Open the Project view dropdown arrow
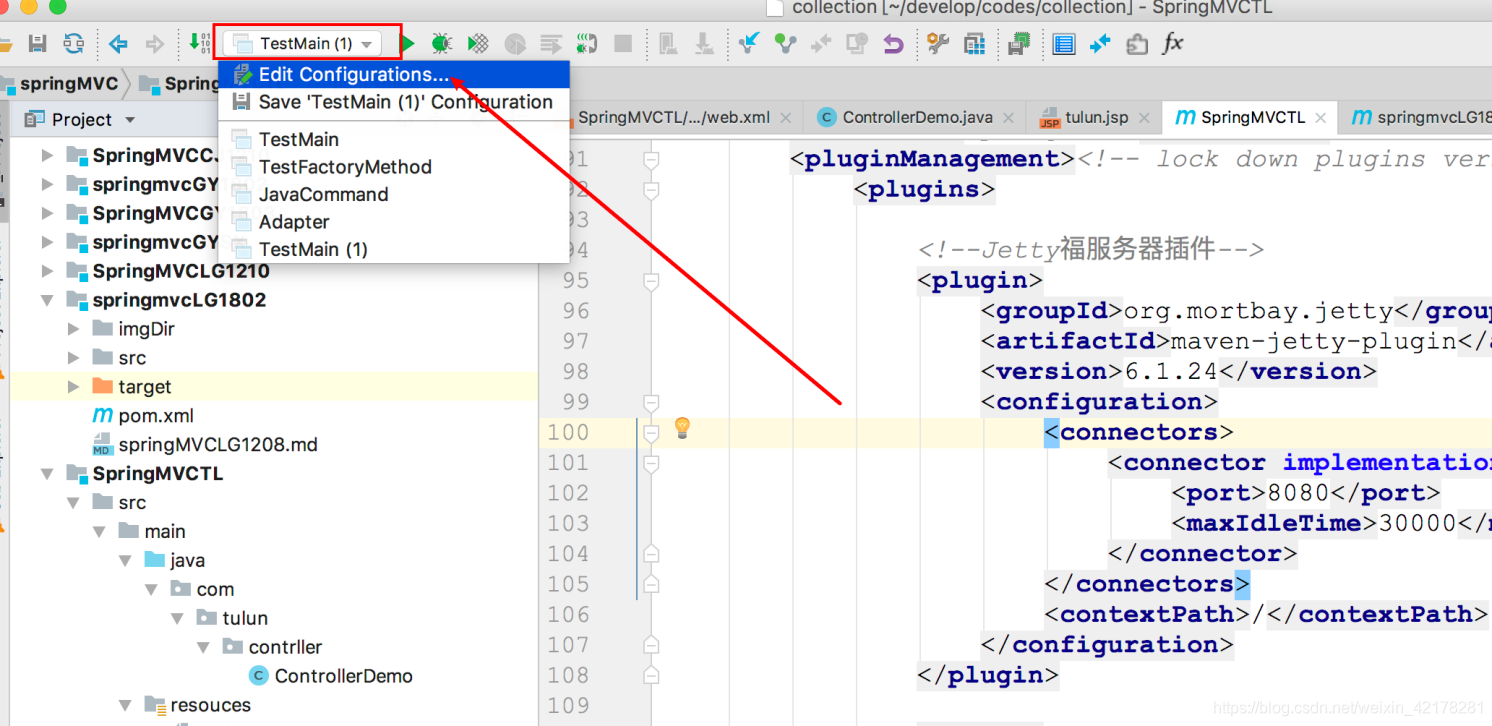This screenshot has height=726, width=1492. (130, 120)
